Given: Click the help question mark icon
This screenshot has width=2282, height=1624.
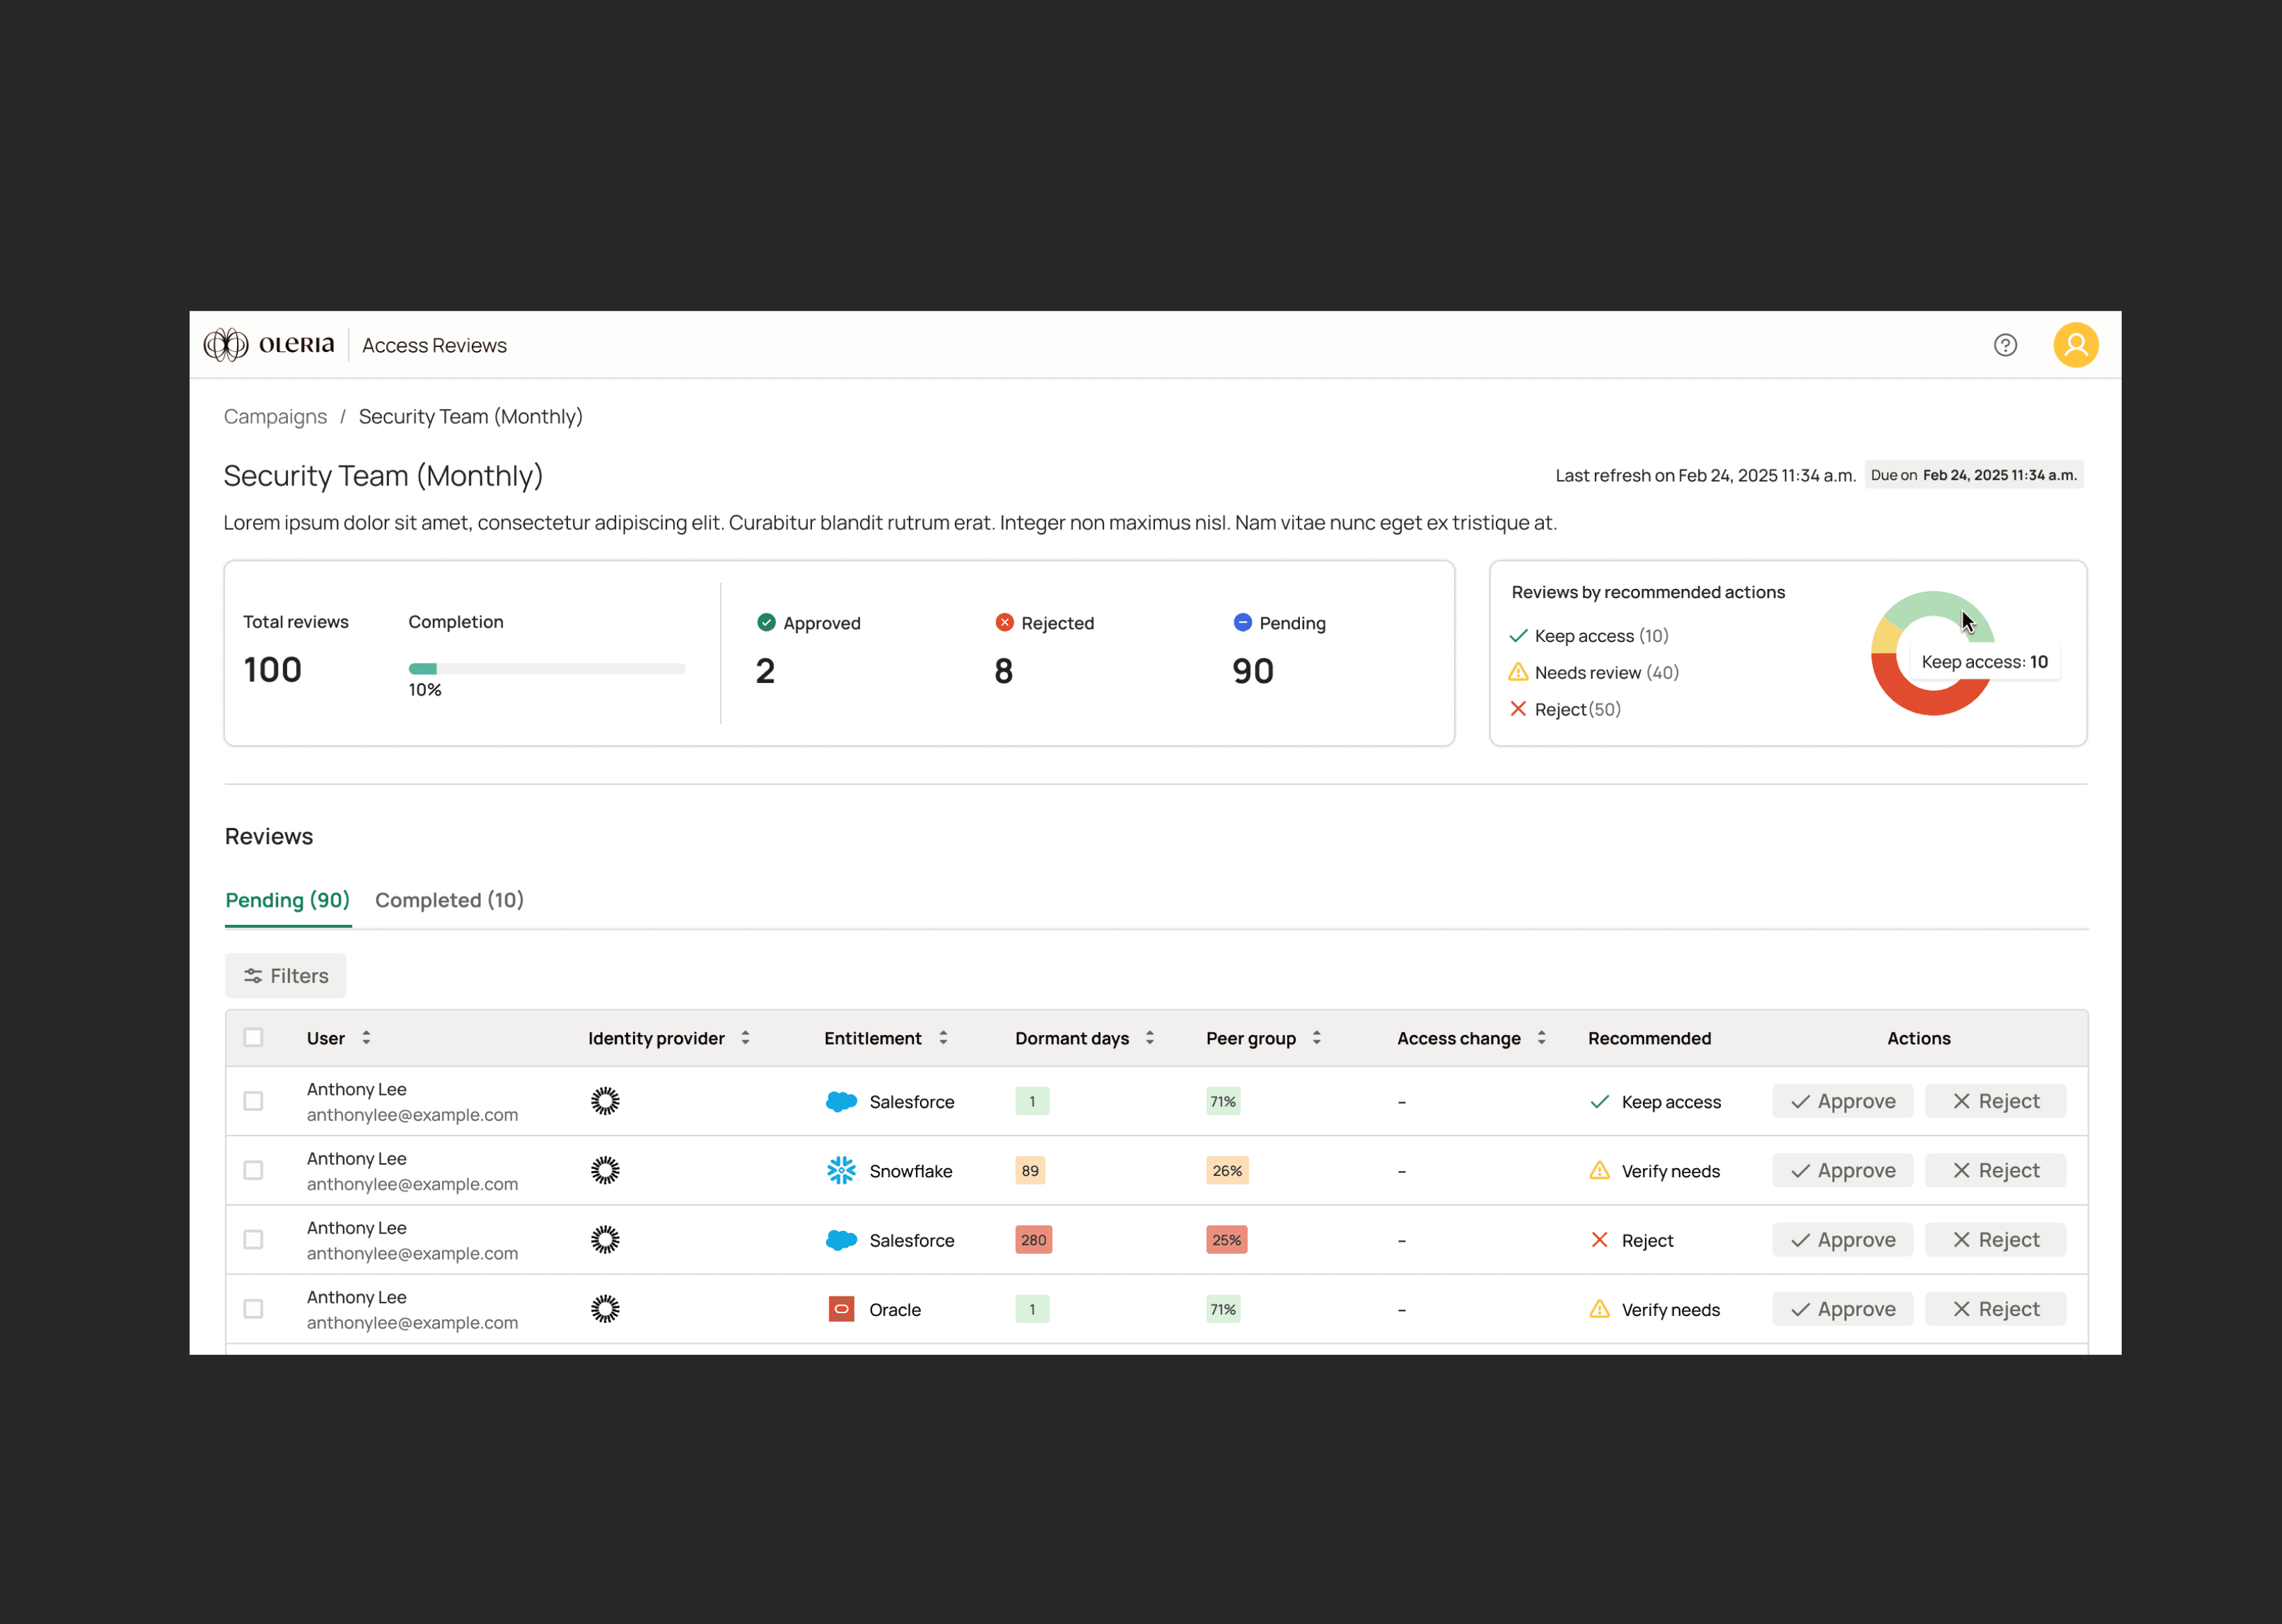Looking at the screenshot, I should point(2004,345).
